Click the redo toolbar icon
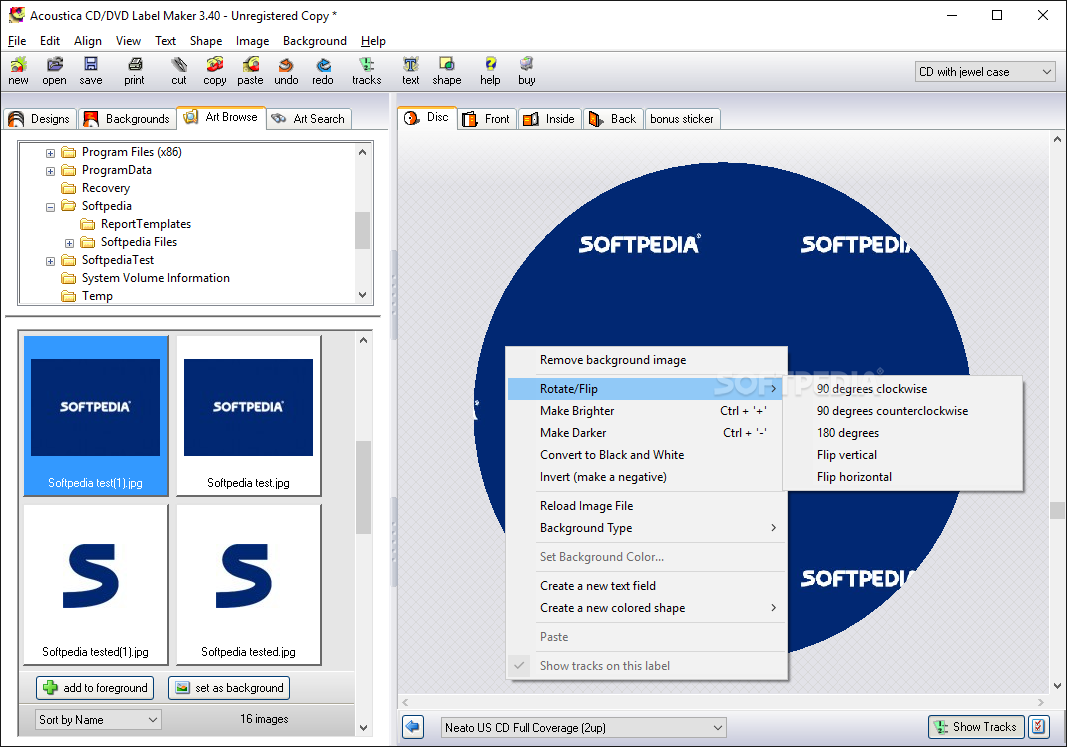Image resolution: width=1067 pixels, height=747 pixels. (x=323, y=71)
